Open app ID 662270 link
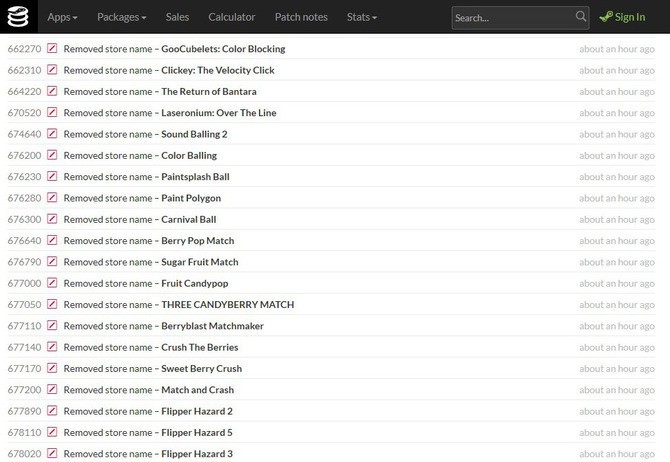The height and width of the screenshot is (462, 670). [x=24, y=49]
